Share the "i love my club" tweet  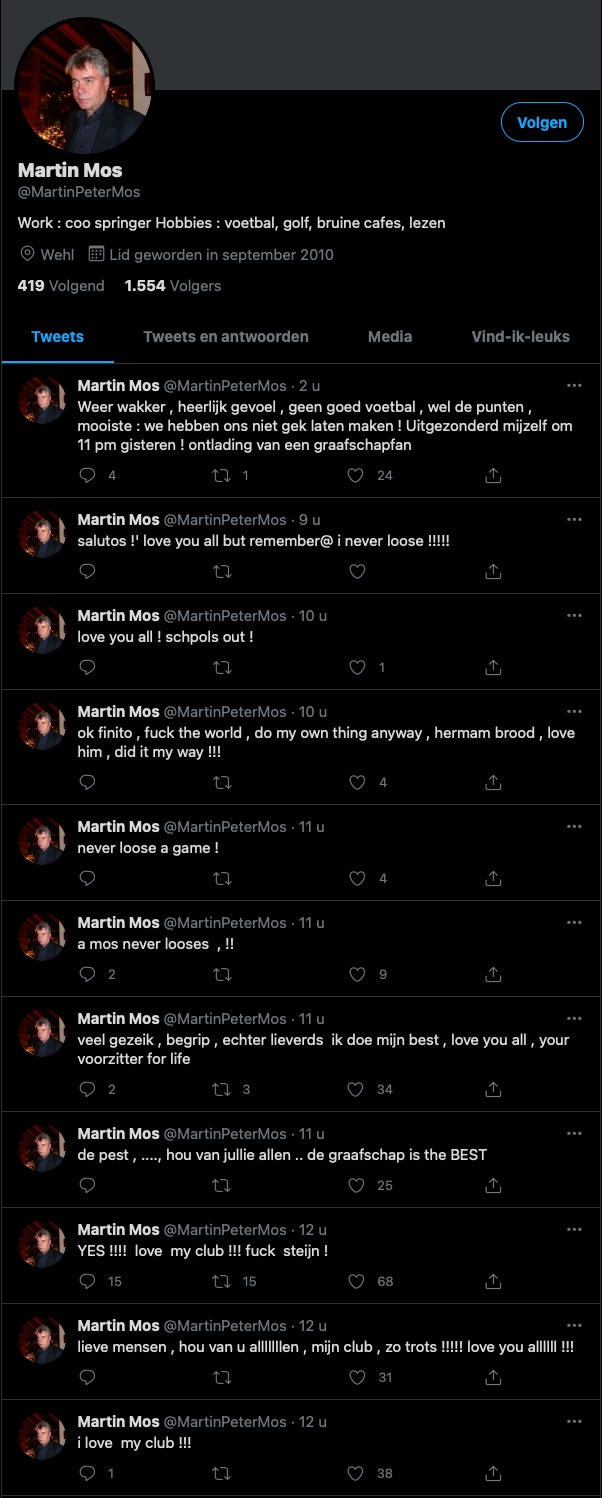pos(492,1473)
